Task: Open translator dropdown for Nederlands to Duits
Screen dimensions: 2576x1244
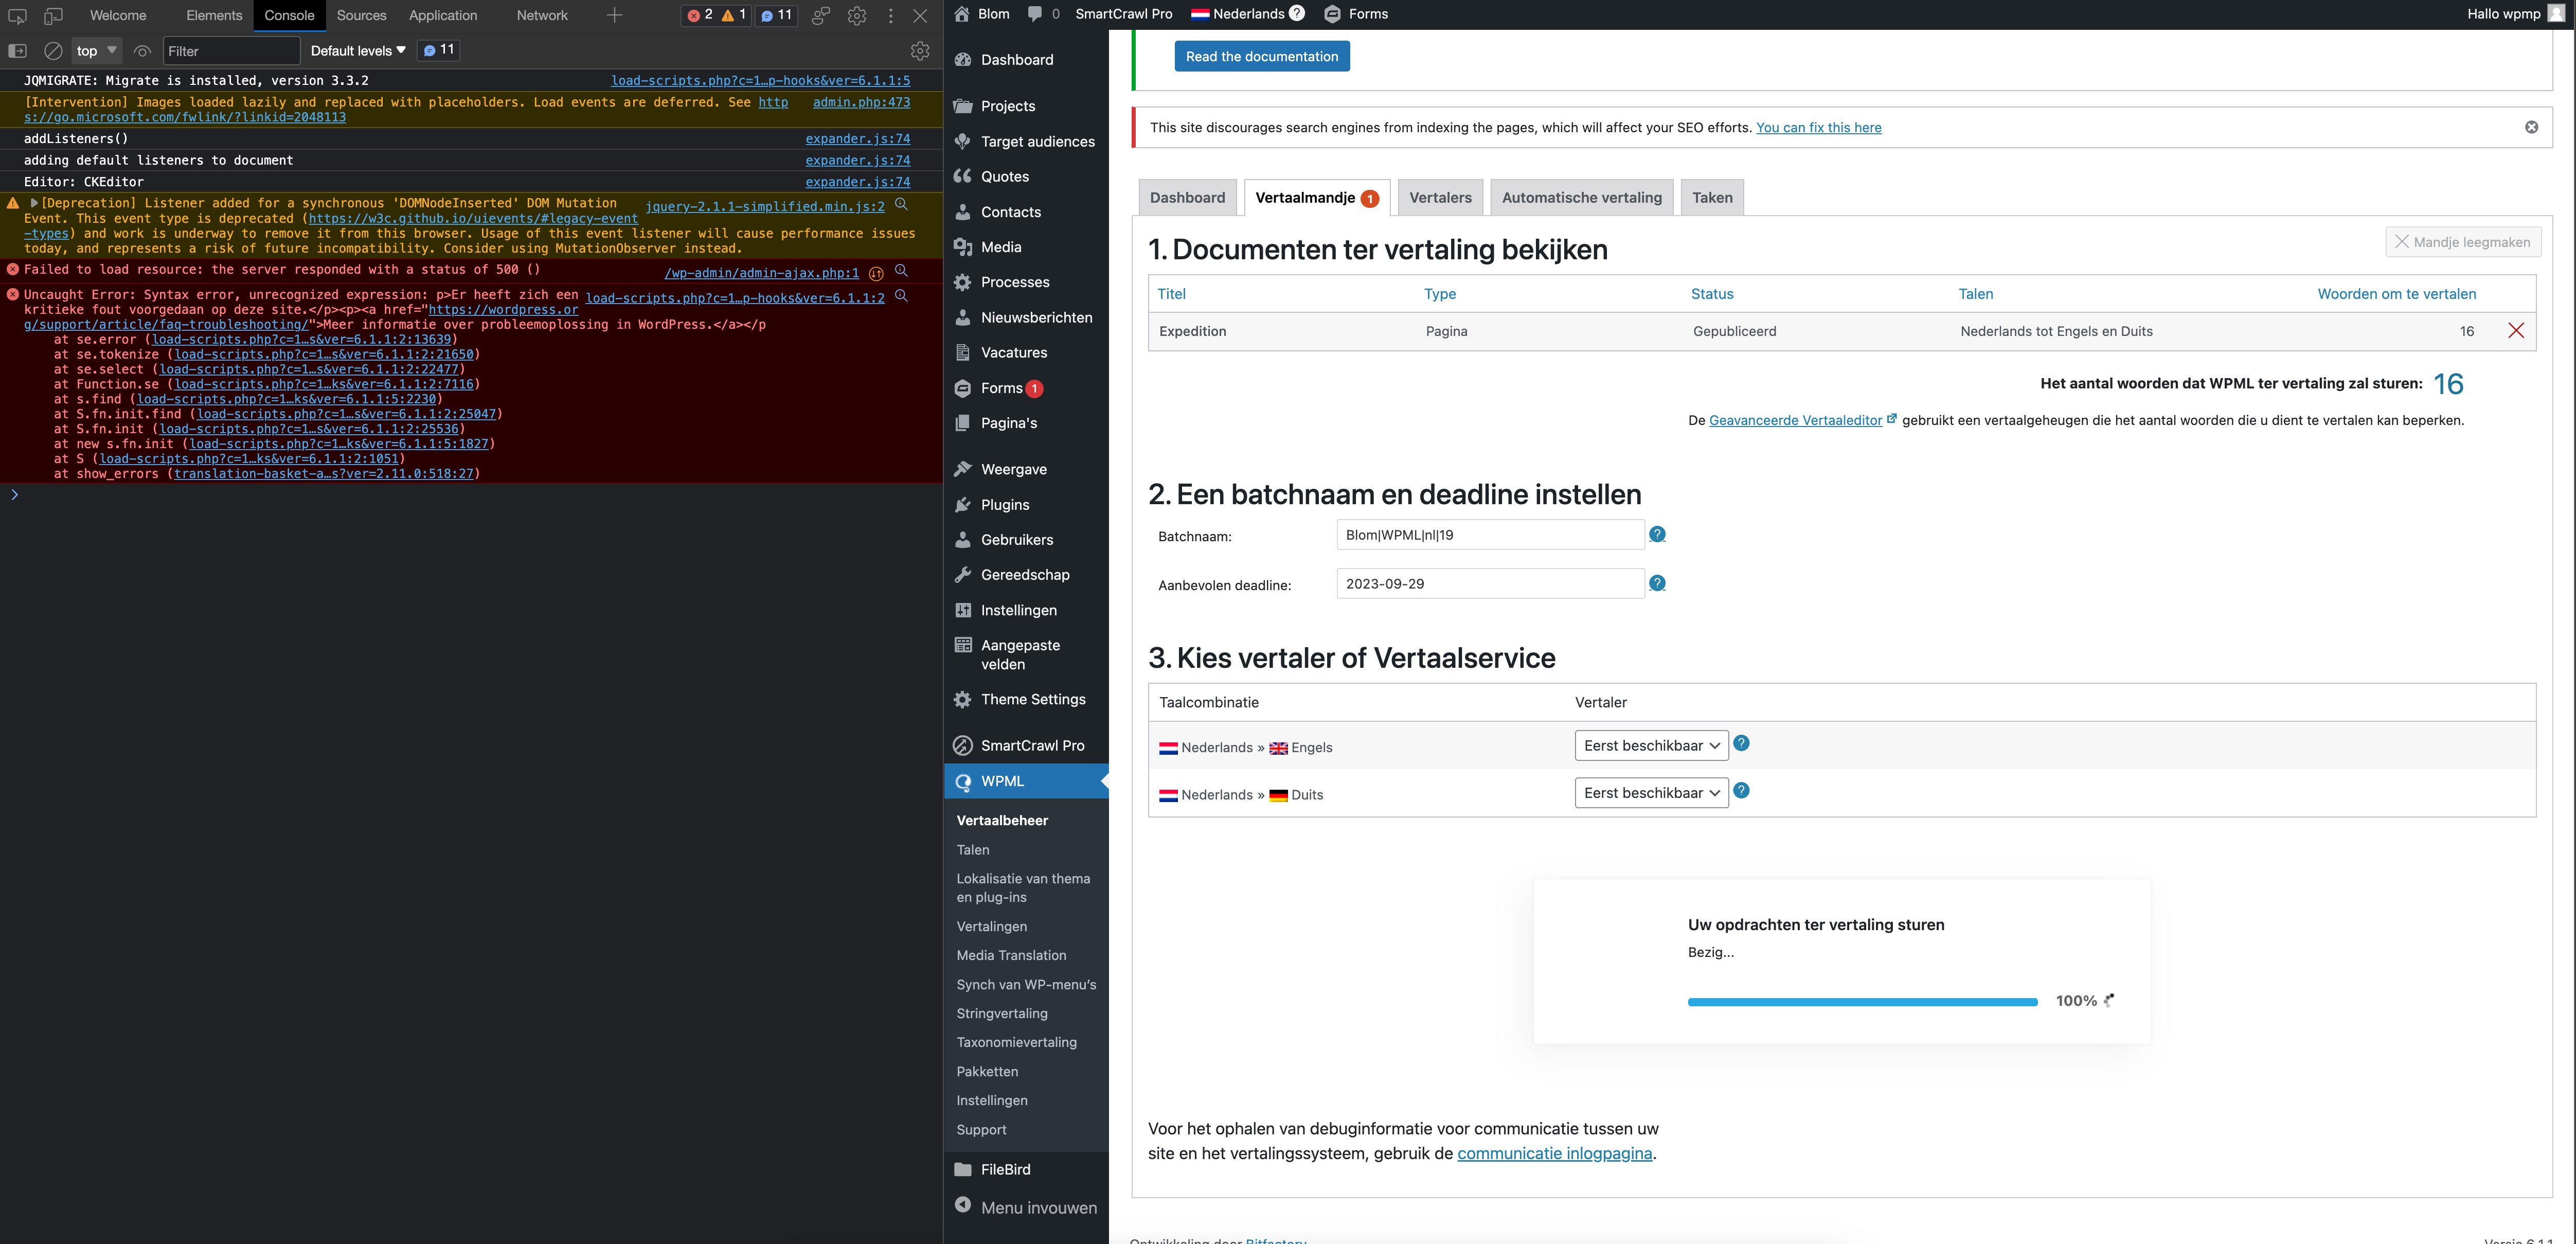Action: pyautogui.click(x=1651, y=793)
